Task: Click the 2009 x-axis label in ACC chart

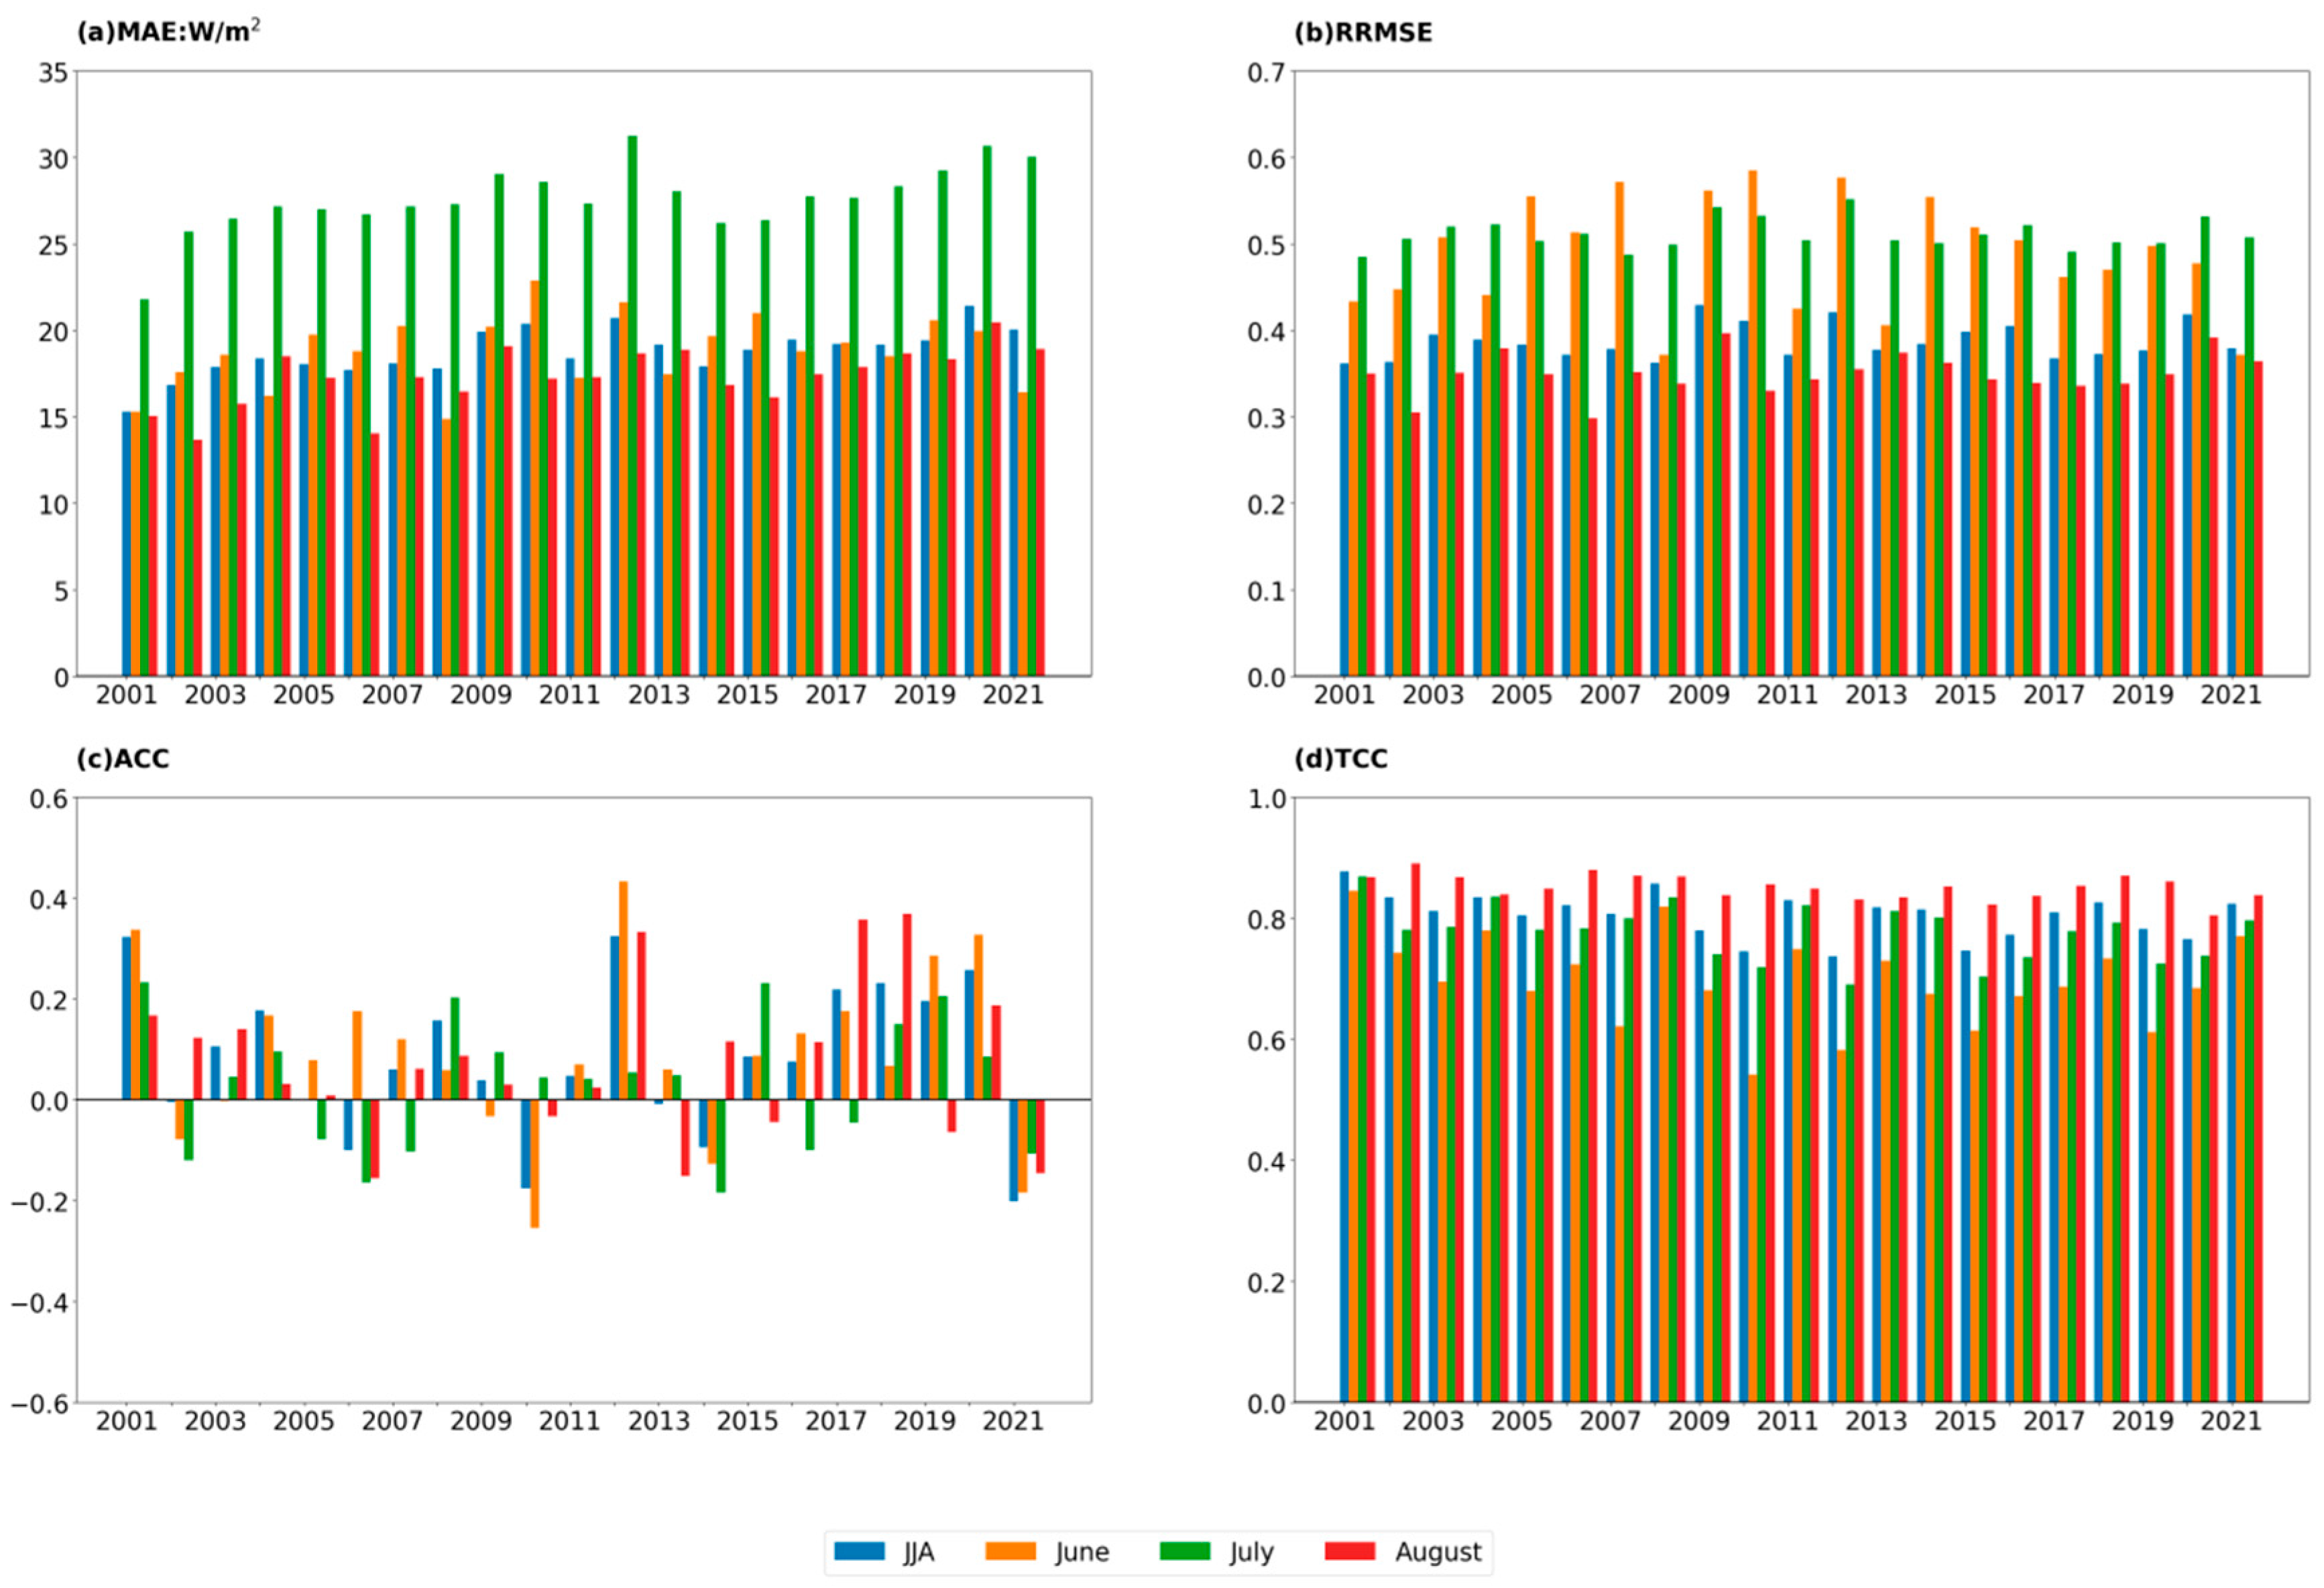Action: tap(480, 1421)
